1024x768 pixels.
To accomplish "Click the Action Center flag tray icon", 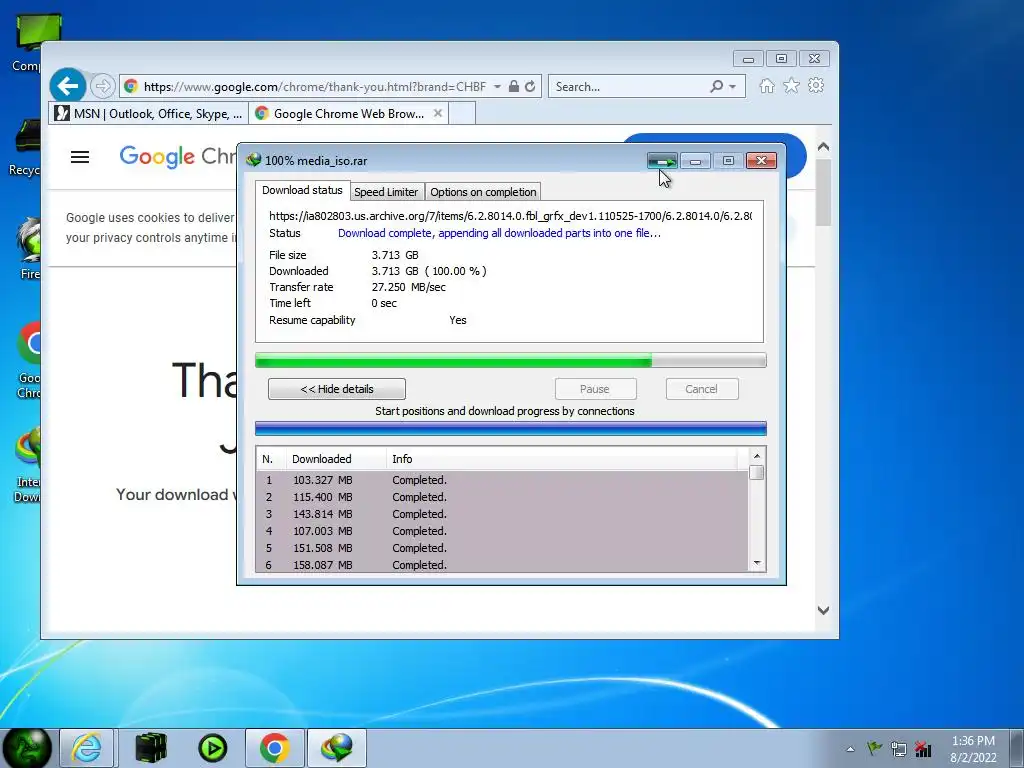I will [x=874, y=748].
